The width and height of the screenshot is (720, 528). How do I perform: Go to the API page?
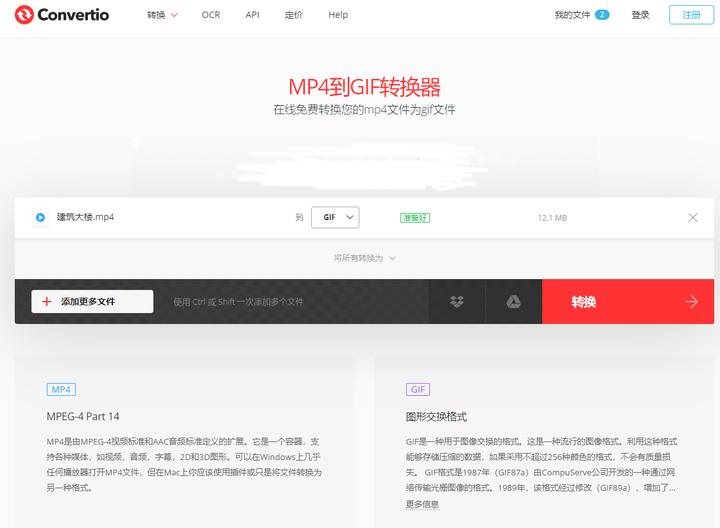[253, 15]
